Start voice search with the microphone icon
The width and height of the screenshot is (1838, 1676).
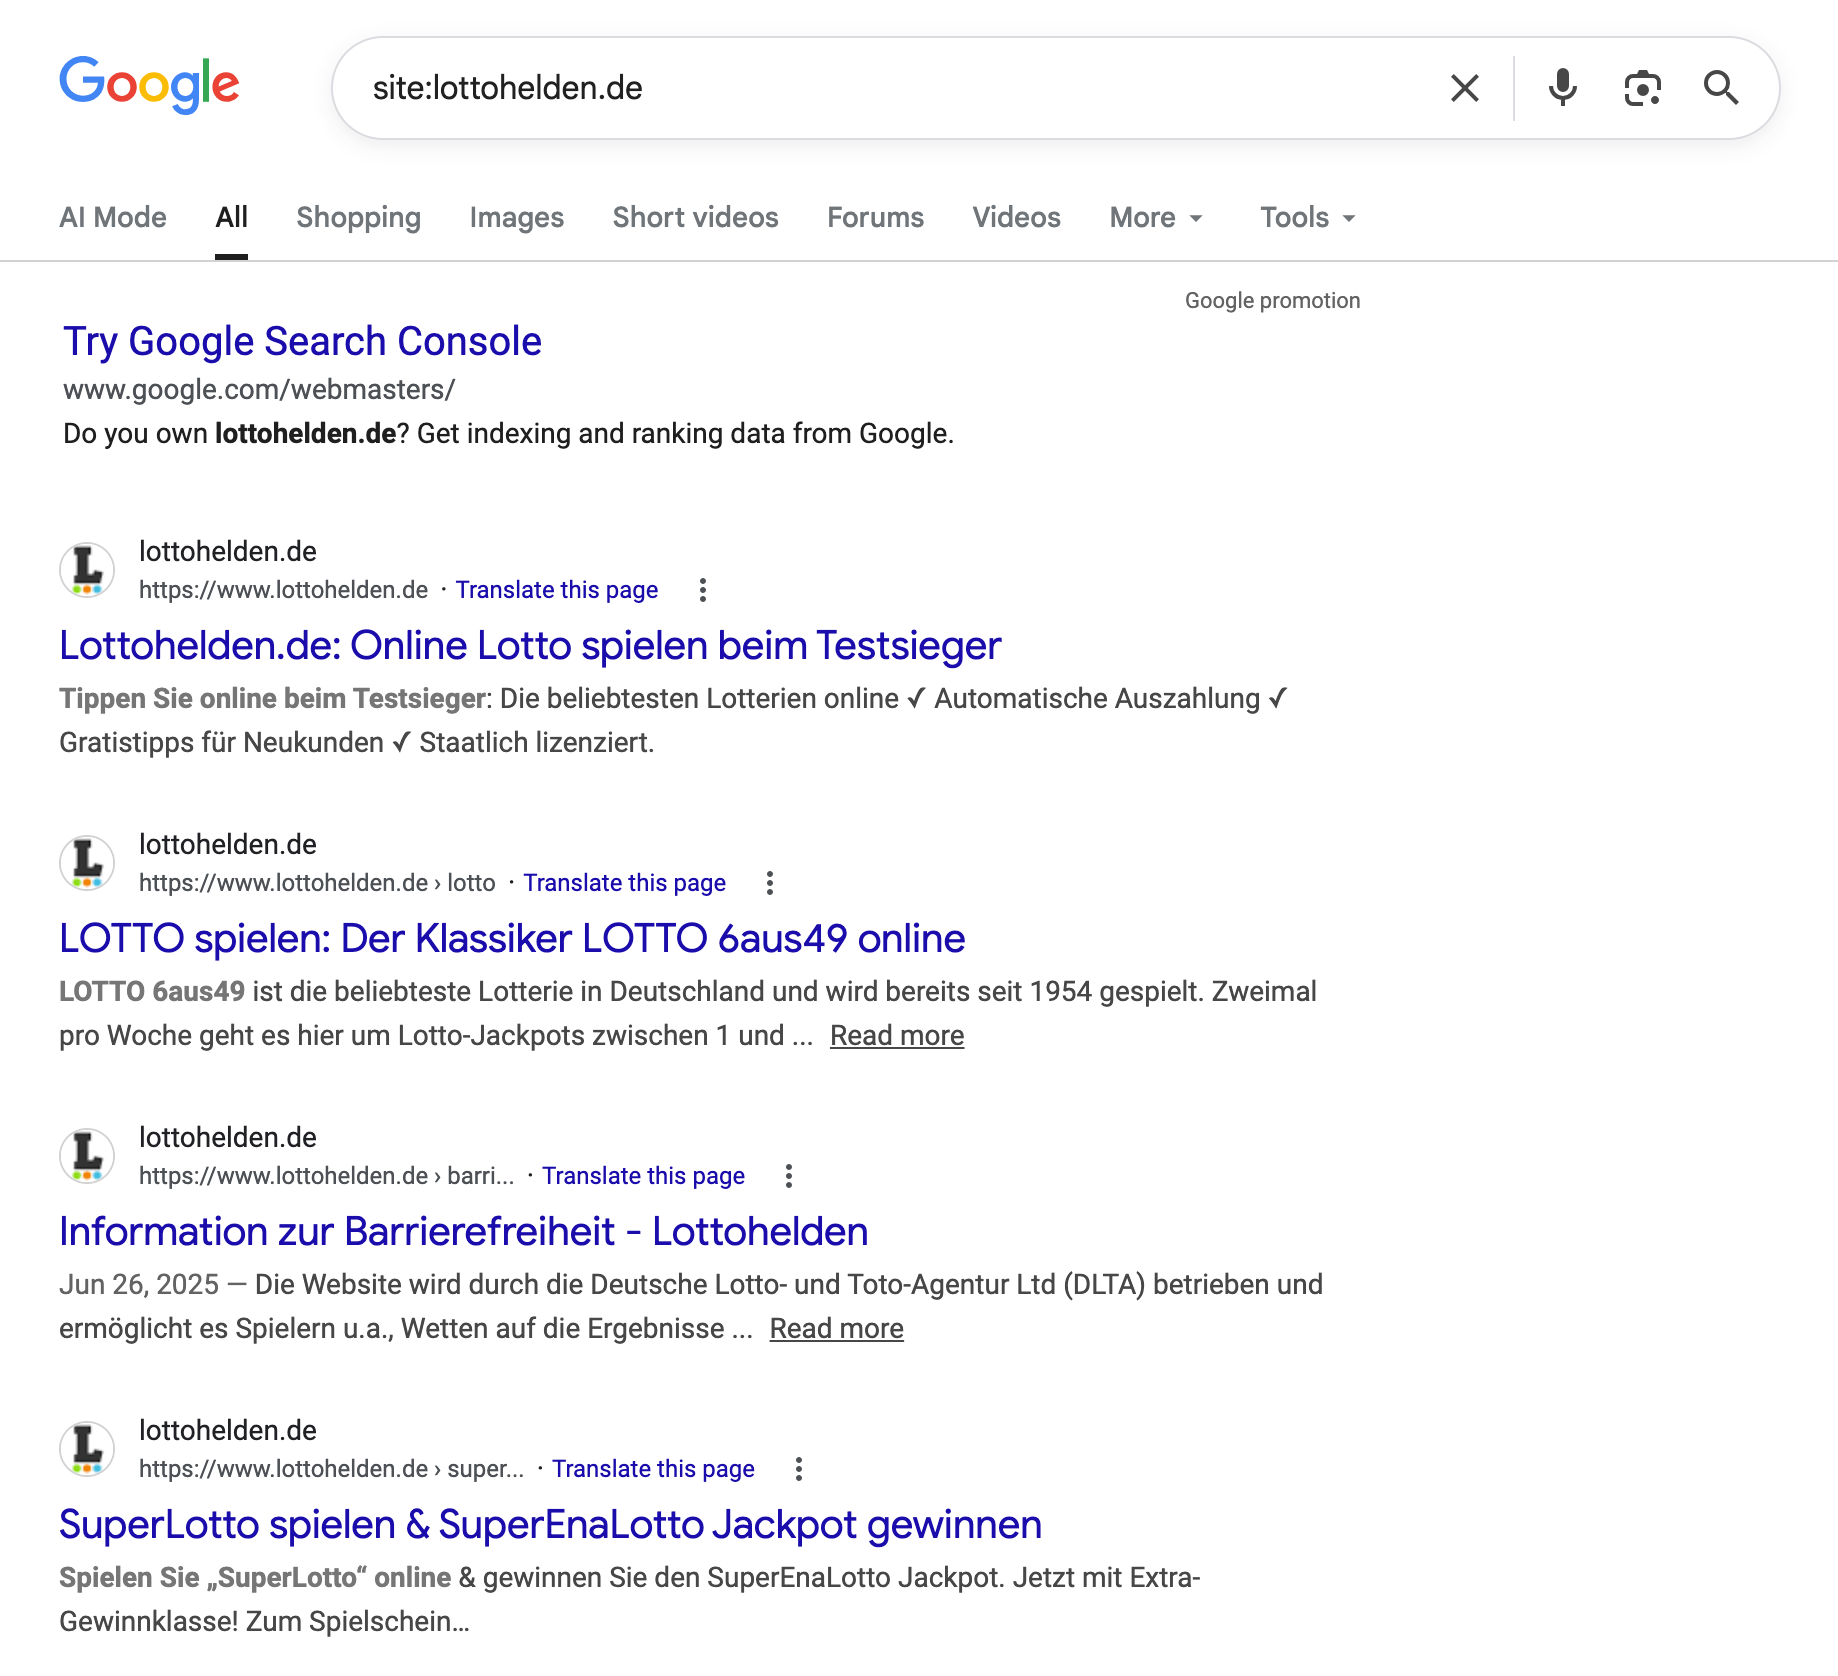pos(1561,88)
